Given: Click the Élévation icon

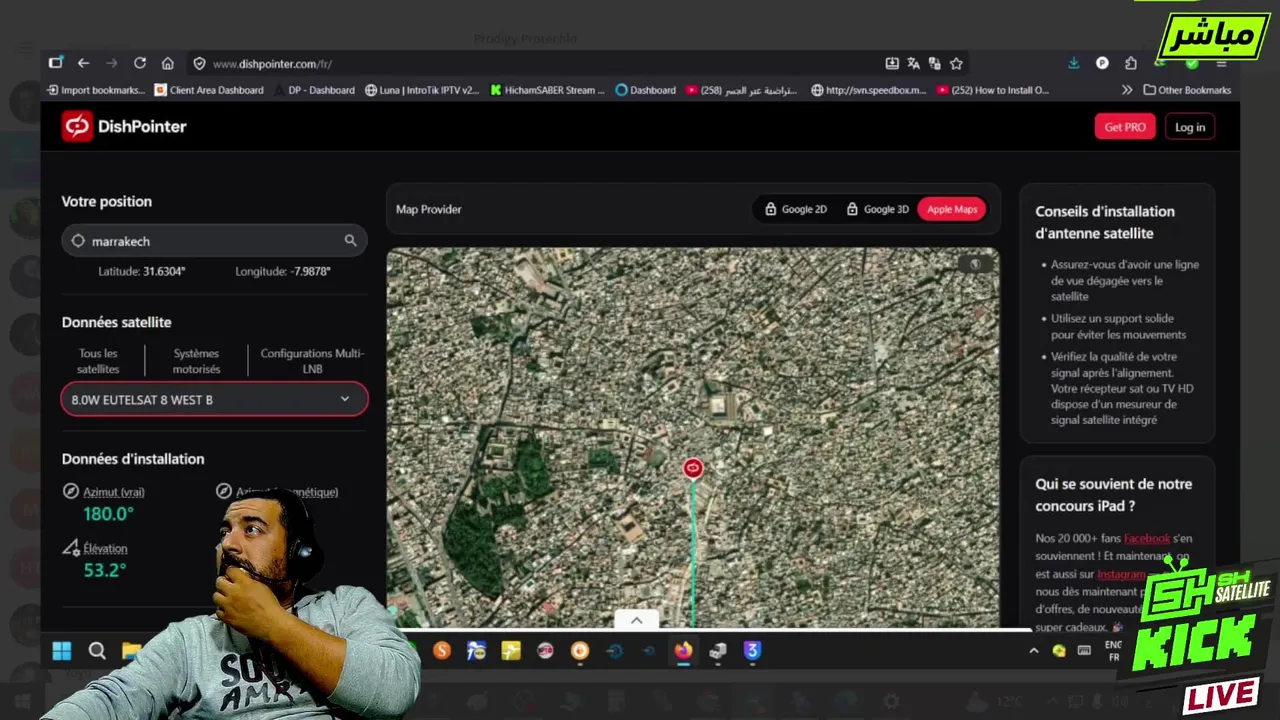Looking at the screenshot, I should pos(70,548).
